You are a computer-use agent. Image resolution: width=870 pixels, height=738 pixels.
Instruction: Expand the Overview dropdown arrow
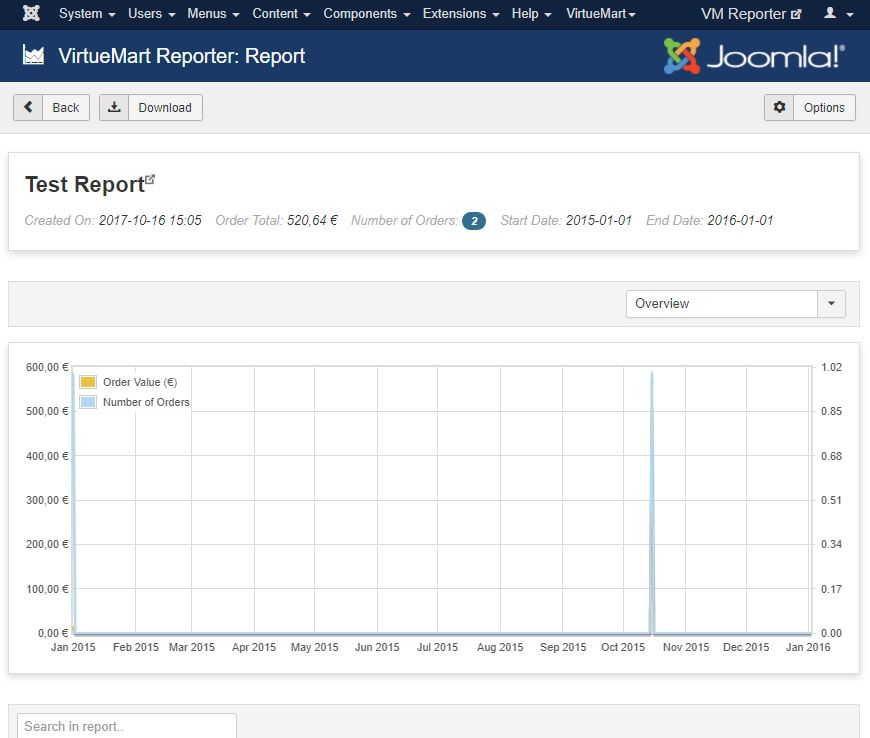pos(831,304)
